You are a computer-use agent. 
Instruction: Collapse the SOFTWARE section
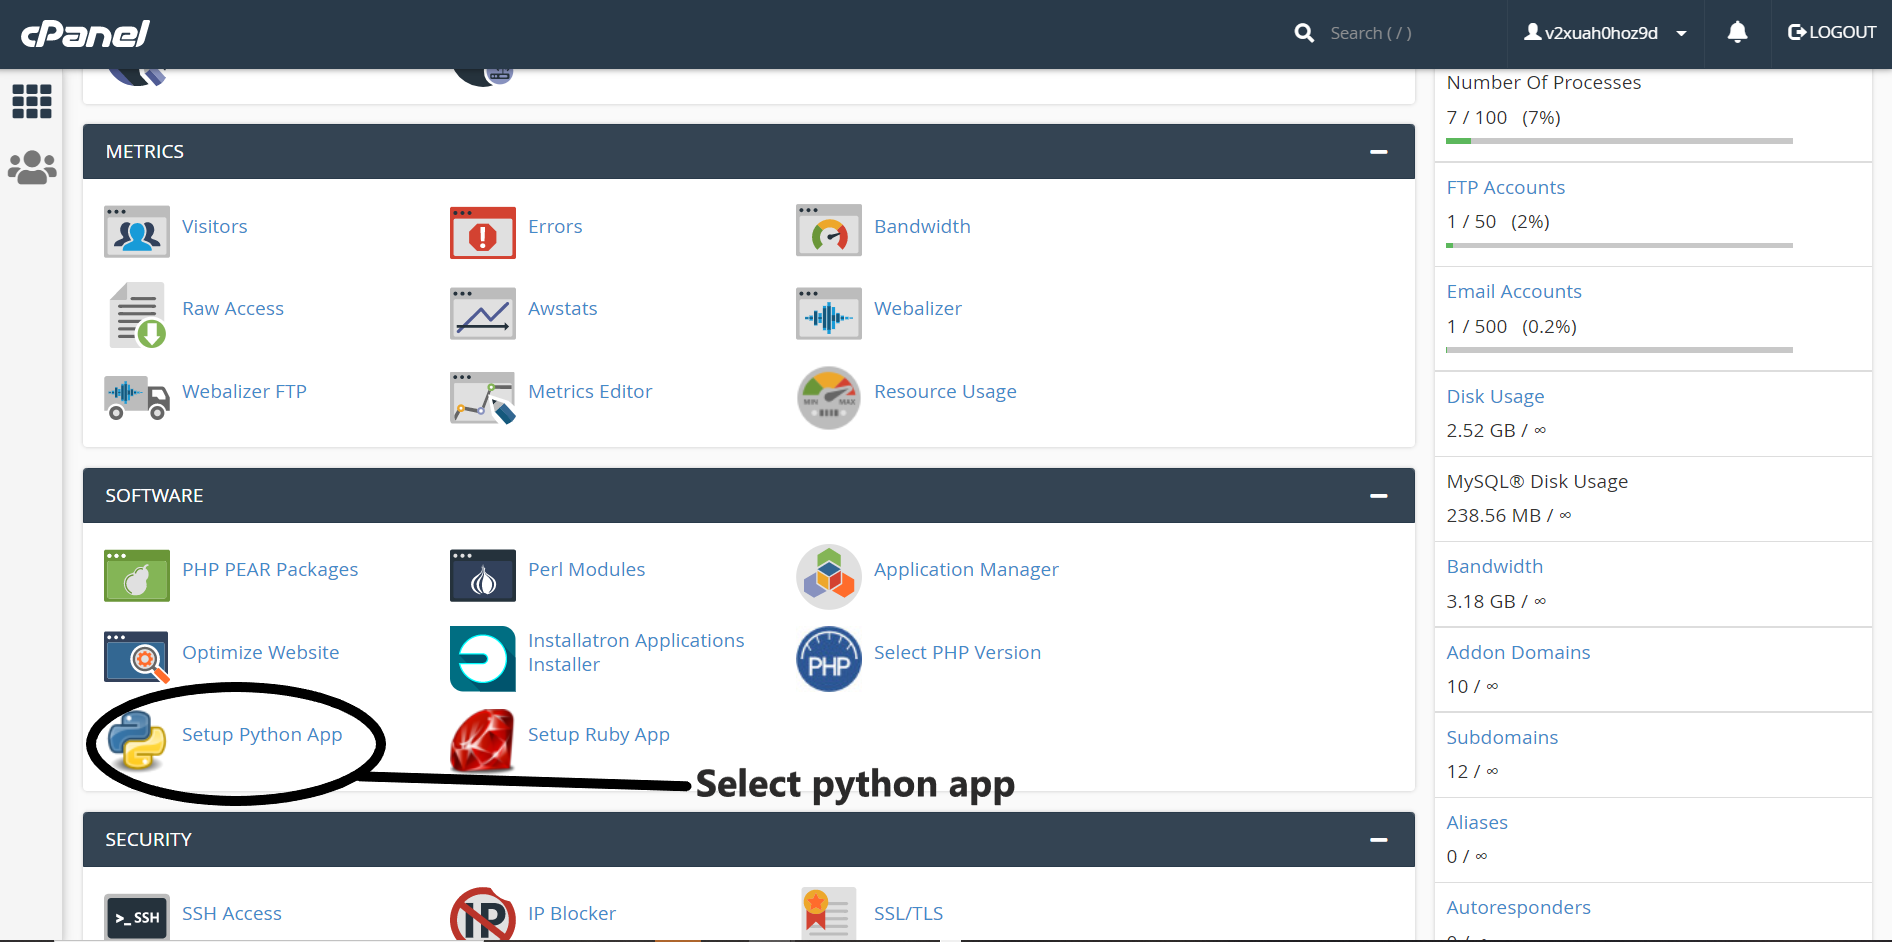point(1379,495)
